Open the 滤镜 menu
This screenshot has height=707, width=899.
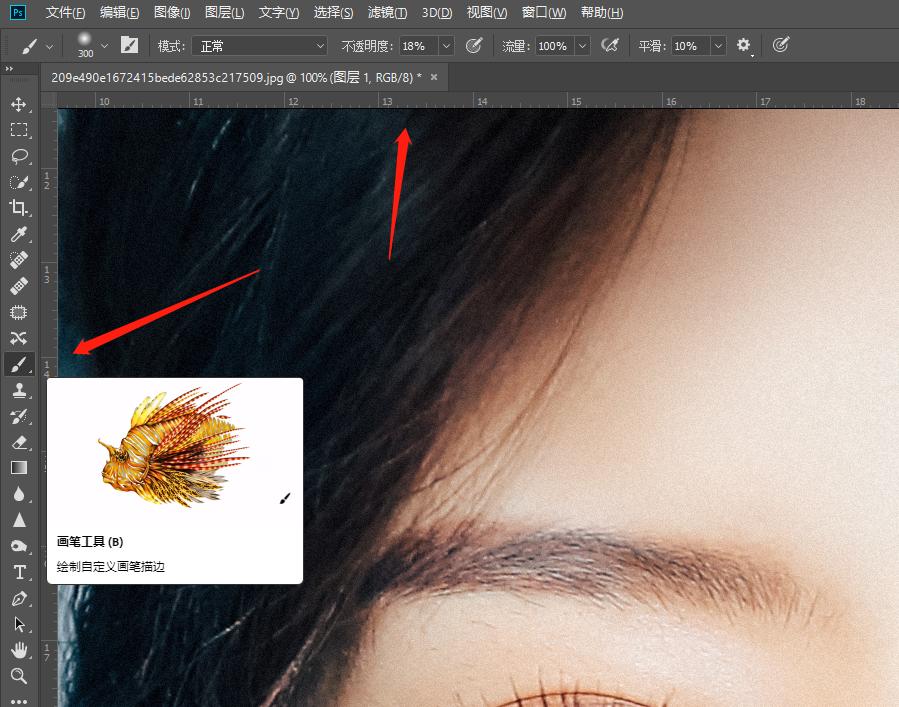coord(388,12)
